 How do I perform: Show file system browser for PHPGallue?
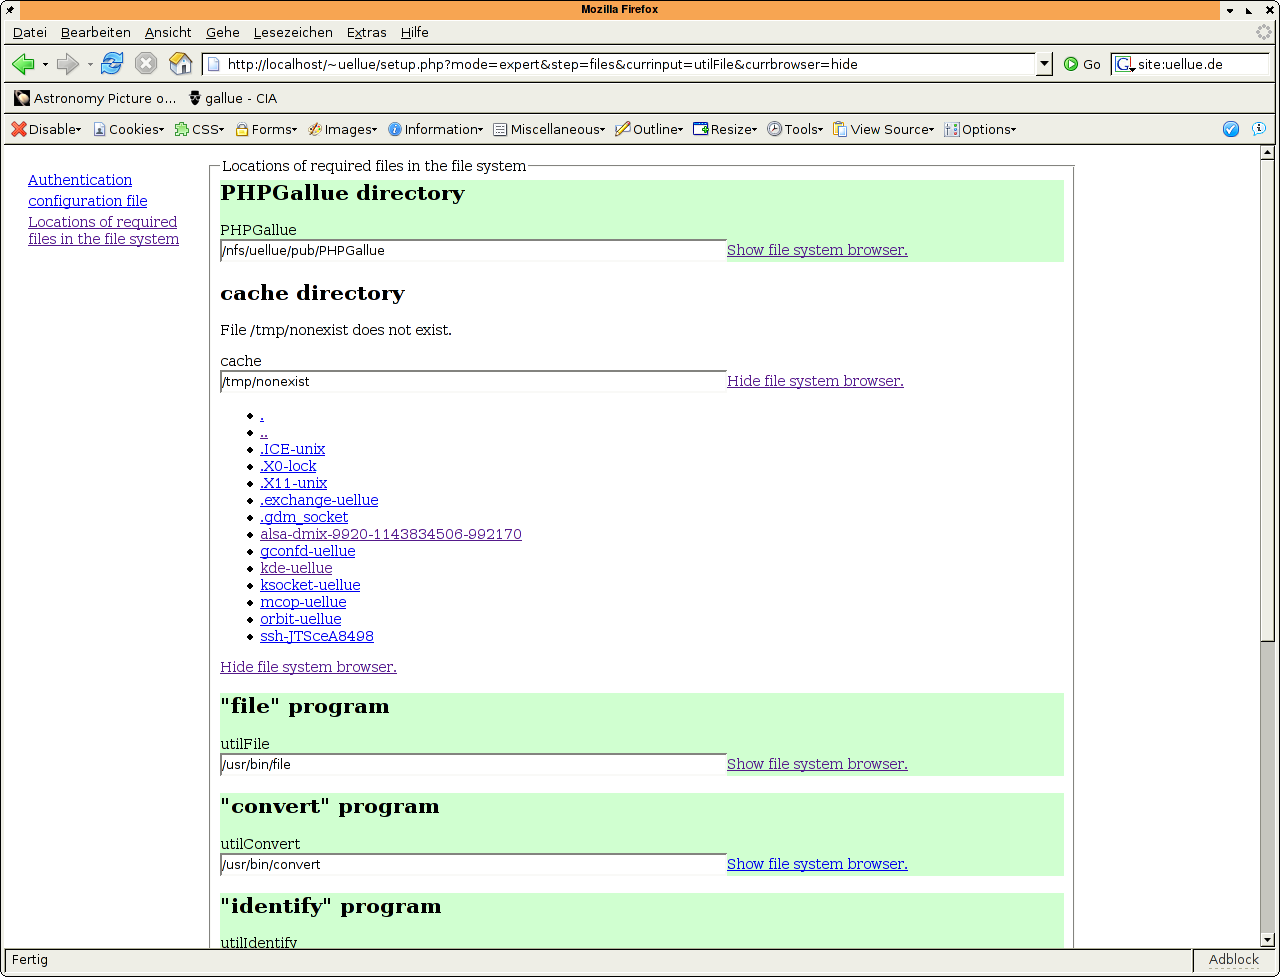[x=816, y=250]
